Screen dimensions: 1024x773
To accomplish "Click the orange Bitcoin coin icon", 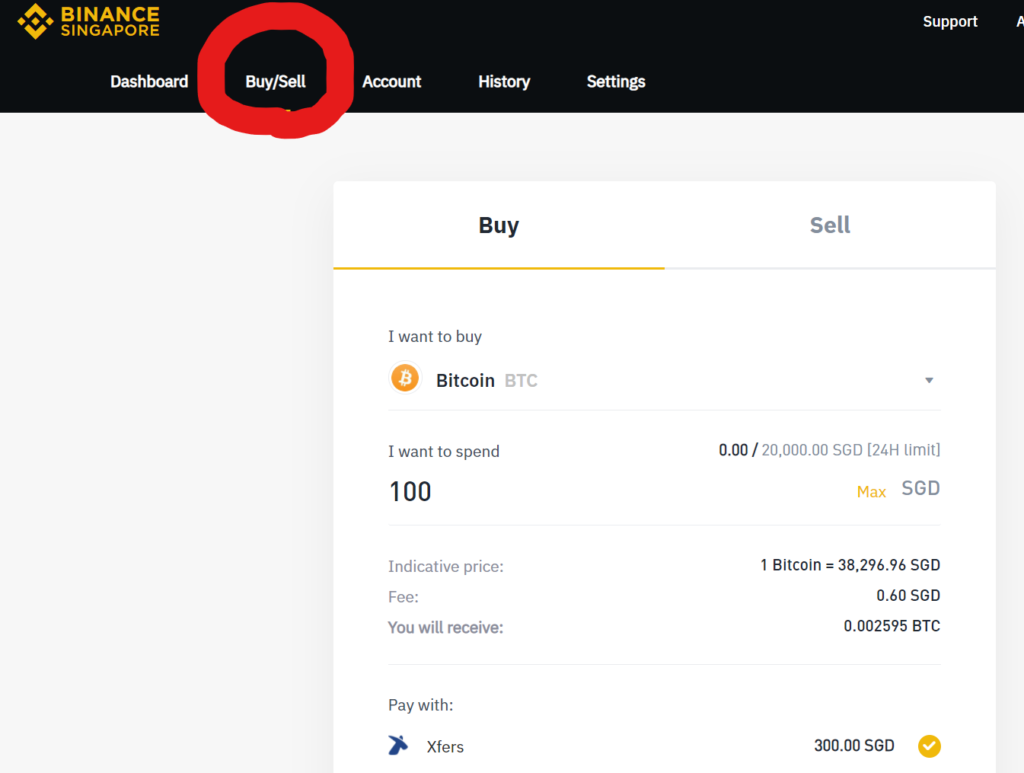I will [405, 378].
